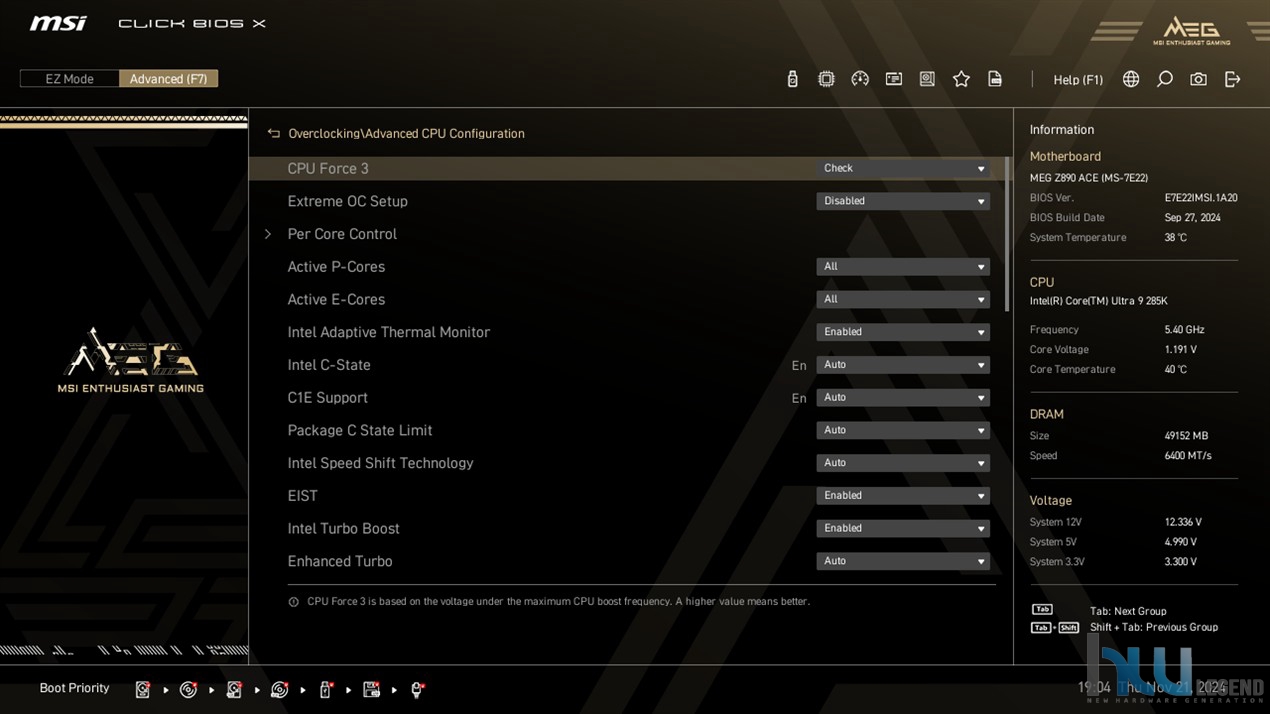The image size is (1270, 714).
Task: Open the drive/board explorer icon
Action: point(927,79)
